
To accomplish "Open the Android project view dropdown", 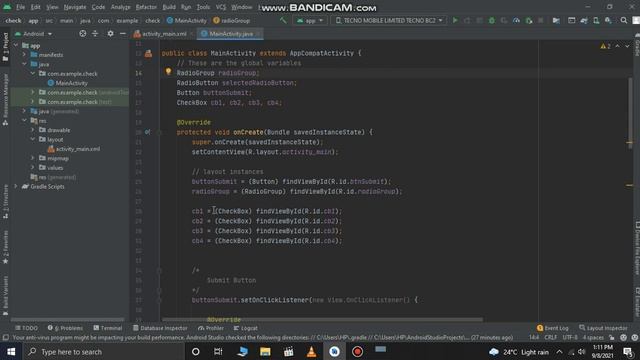I will pyautogui.click(x=33, y=33).
